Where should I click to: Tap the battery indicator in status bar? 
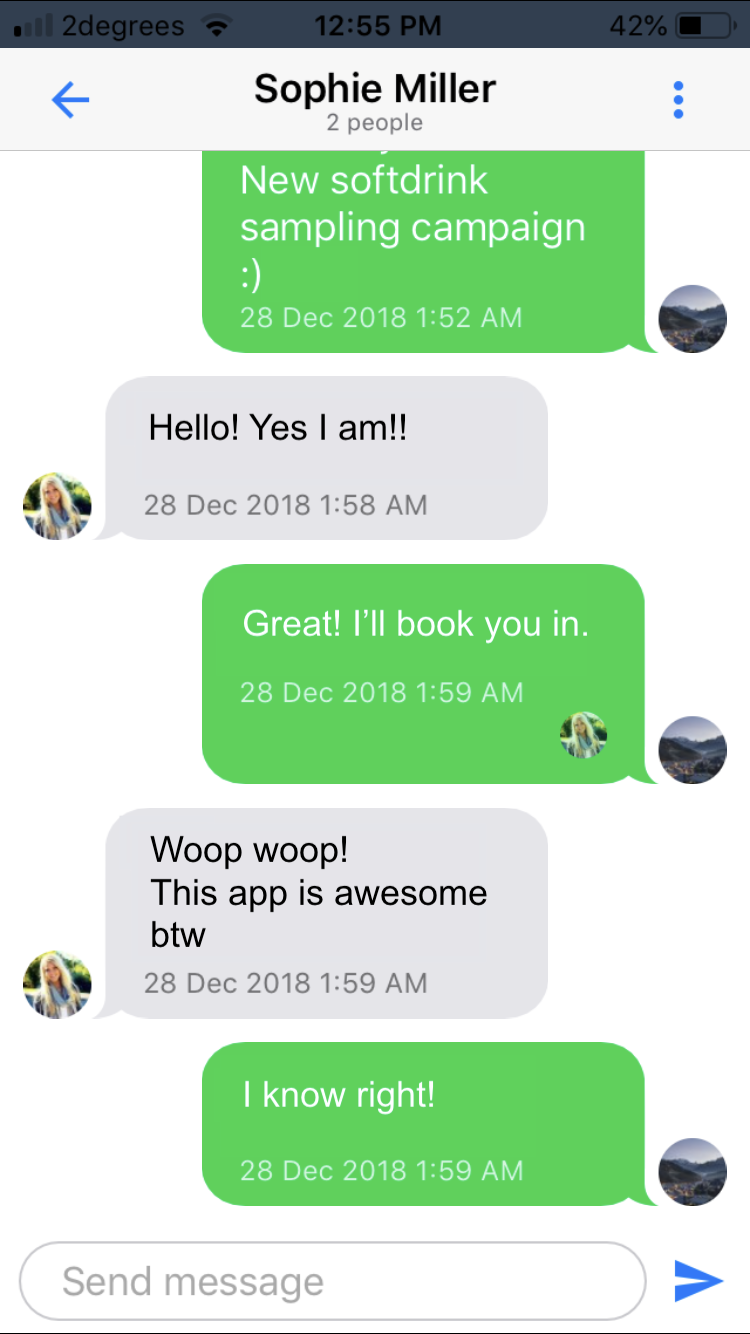tap(705, 25)
